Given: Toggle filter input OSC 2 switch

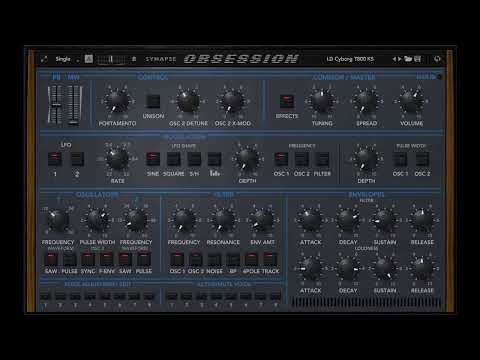Looking at the screenshot, I should 196,259.
